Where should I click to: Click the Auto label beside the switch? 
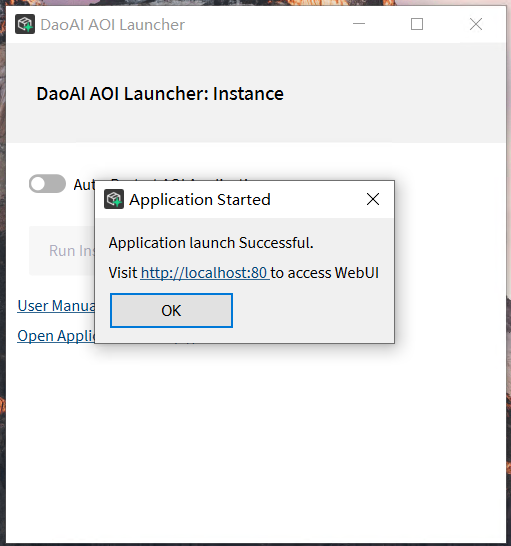pyautogui.click(x=84, y=185)
